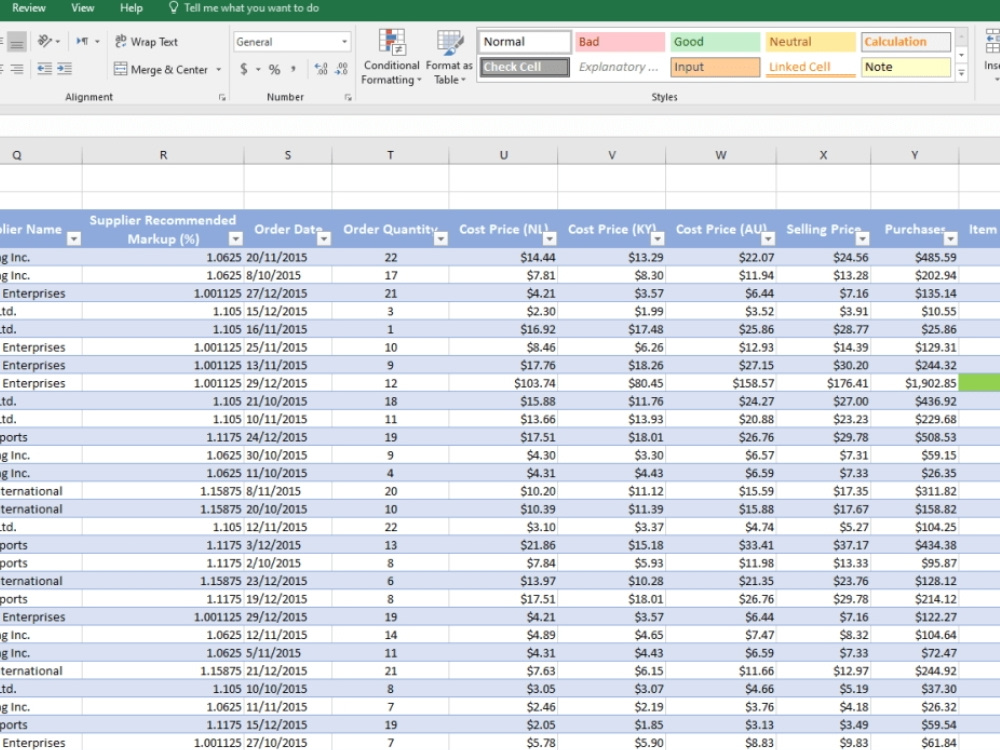This screenshot has width=1000, height=750.
Task: Open Order Date column filter dropdown
Action: pyautogui.click(x=324, y=239)
